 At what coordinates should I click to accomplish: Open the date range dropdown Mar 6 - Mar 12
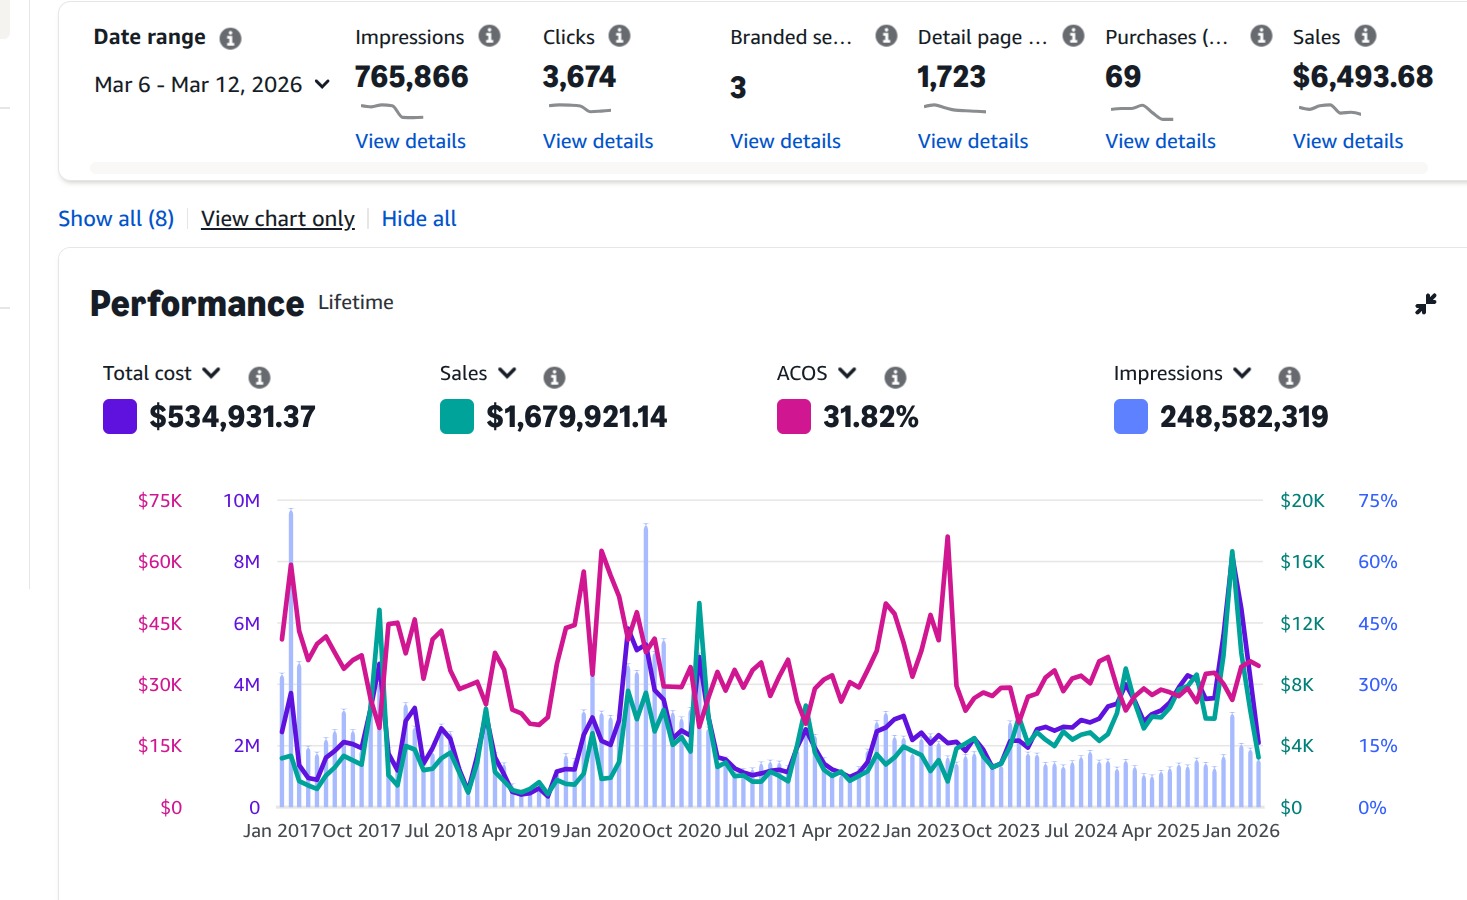point(212,85)
